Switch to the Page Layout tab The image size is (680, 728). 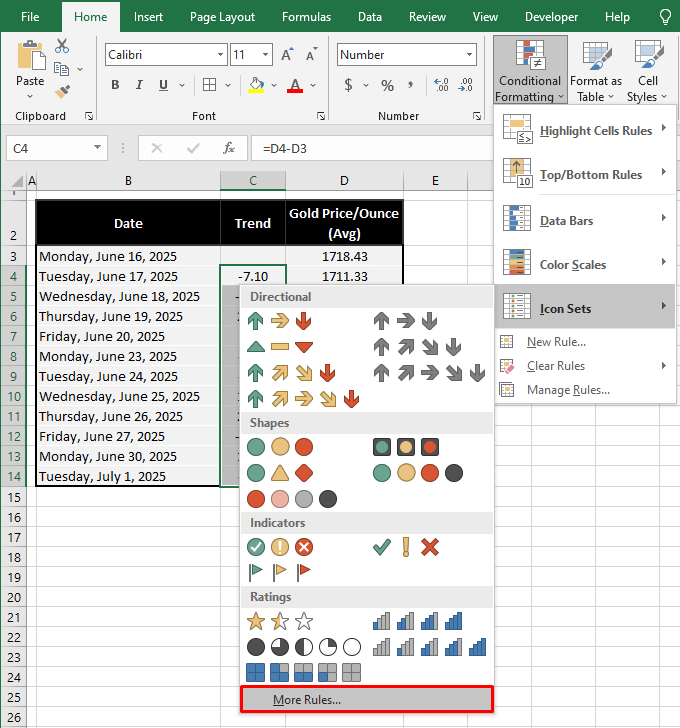click(222, 17)
